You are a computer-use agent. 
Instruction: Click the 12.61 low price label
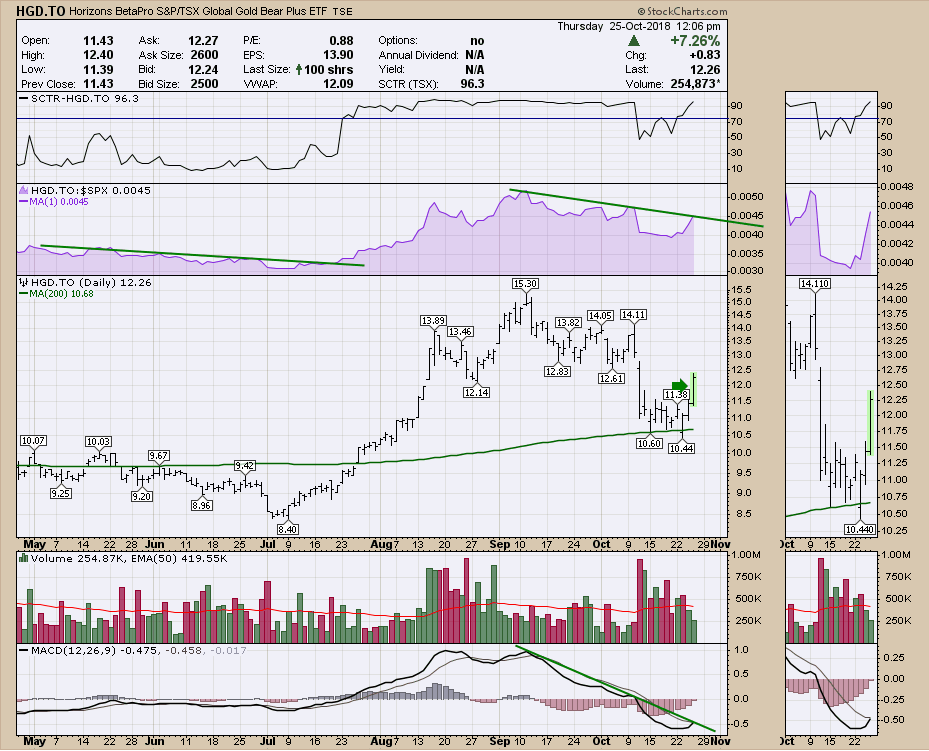pos(611,378)
